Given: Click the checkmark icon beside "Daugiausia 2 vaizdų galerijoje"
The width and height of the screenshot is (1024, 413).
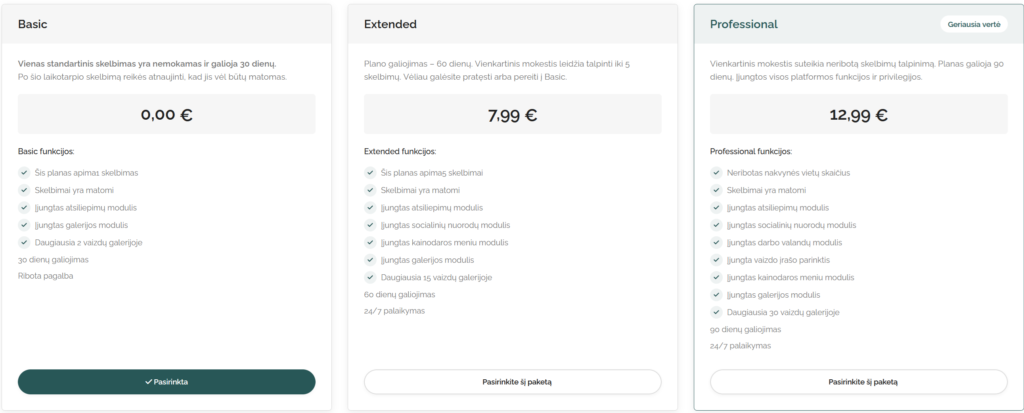Looking at the screenshot, I should 24,242.
